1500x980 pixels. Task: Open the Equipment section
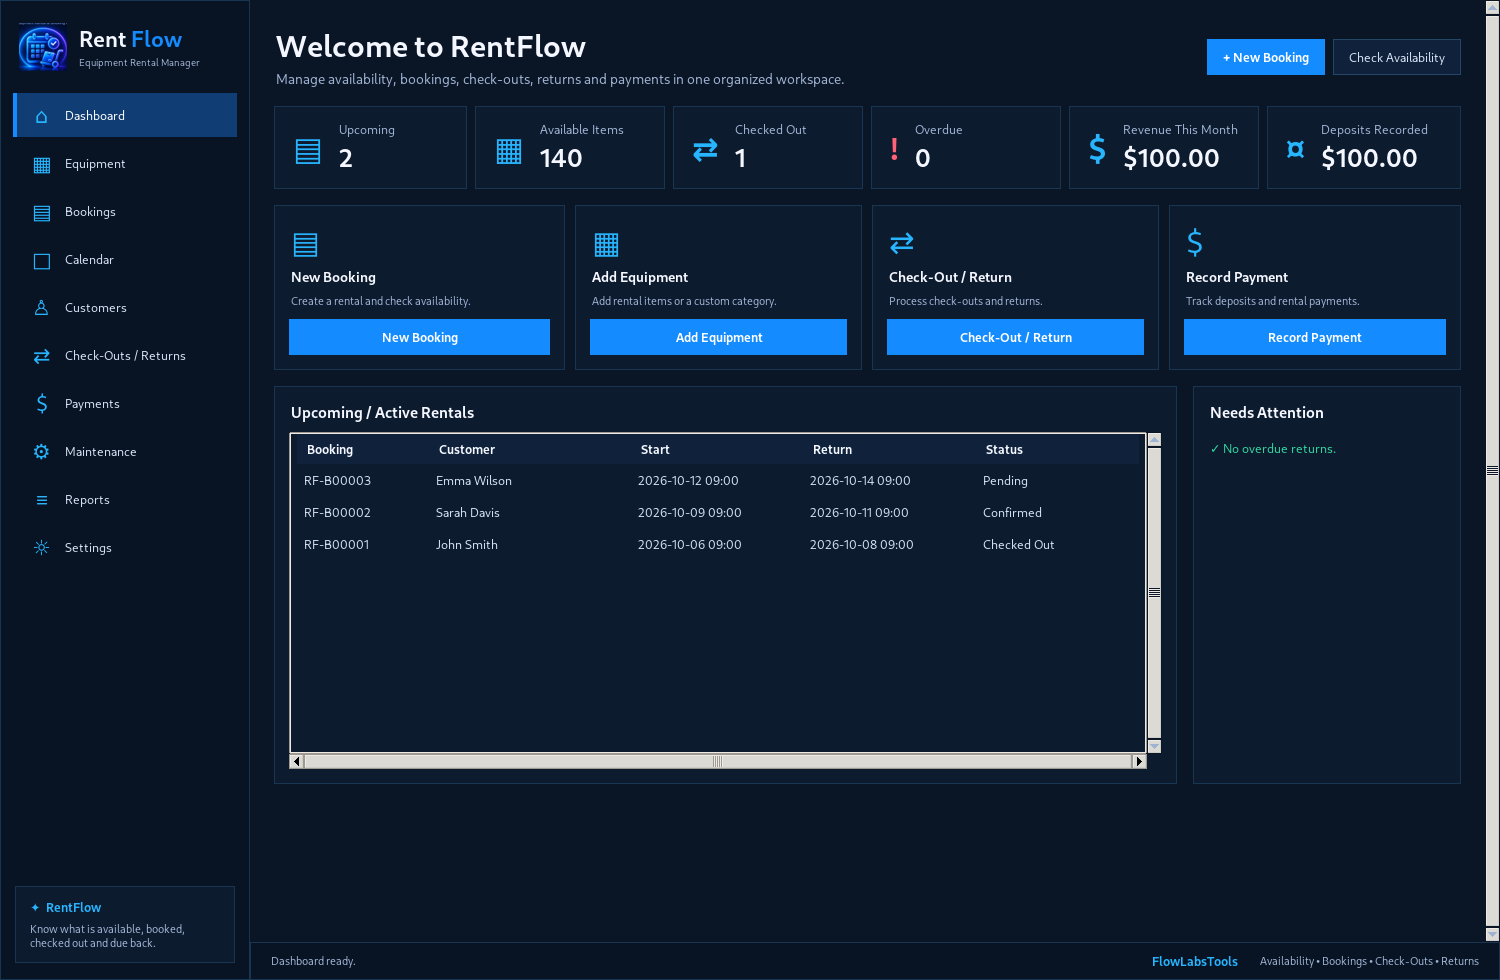click(125, 164)
